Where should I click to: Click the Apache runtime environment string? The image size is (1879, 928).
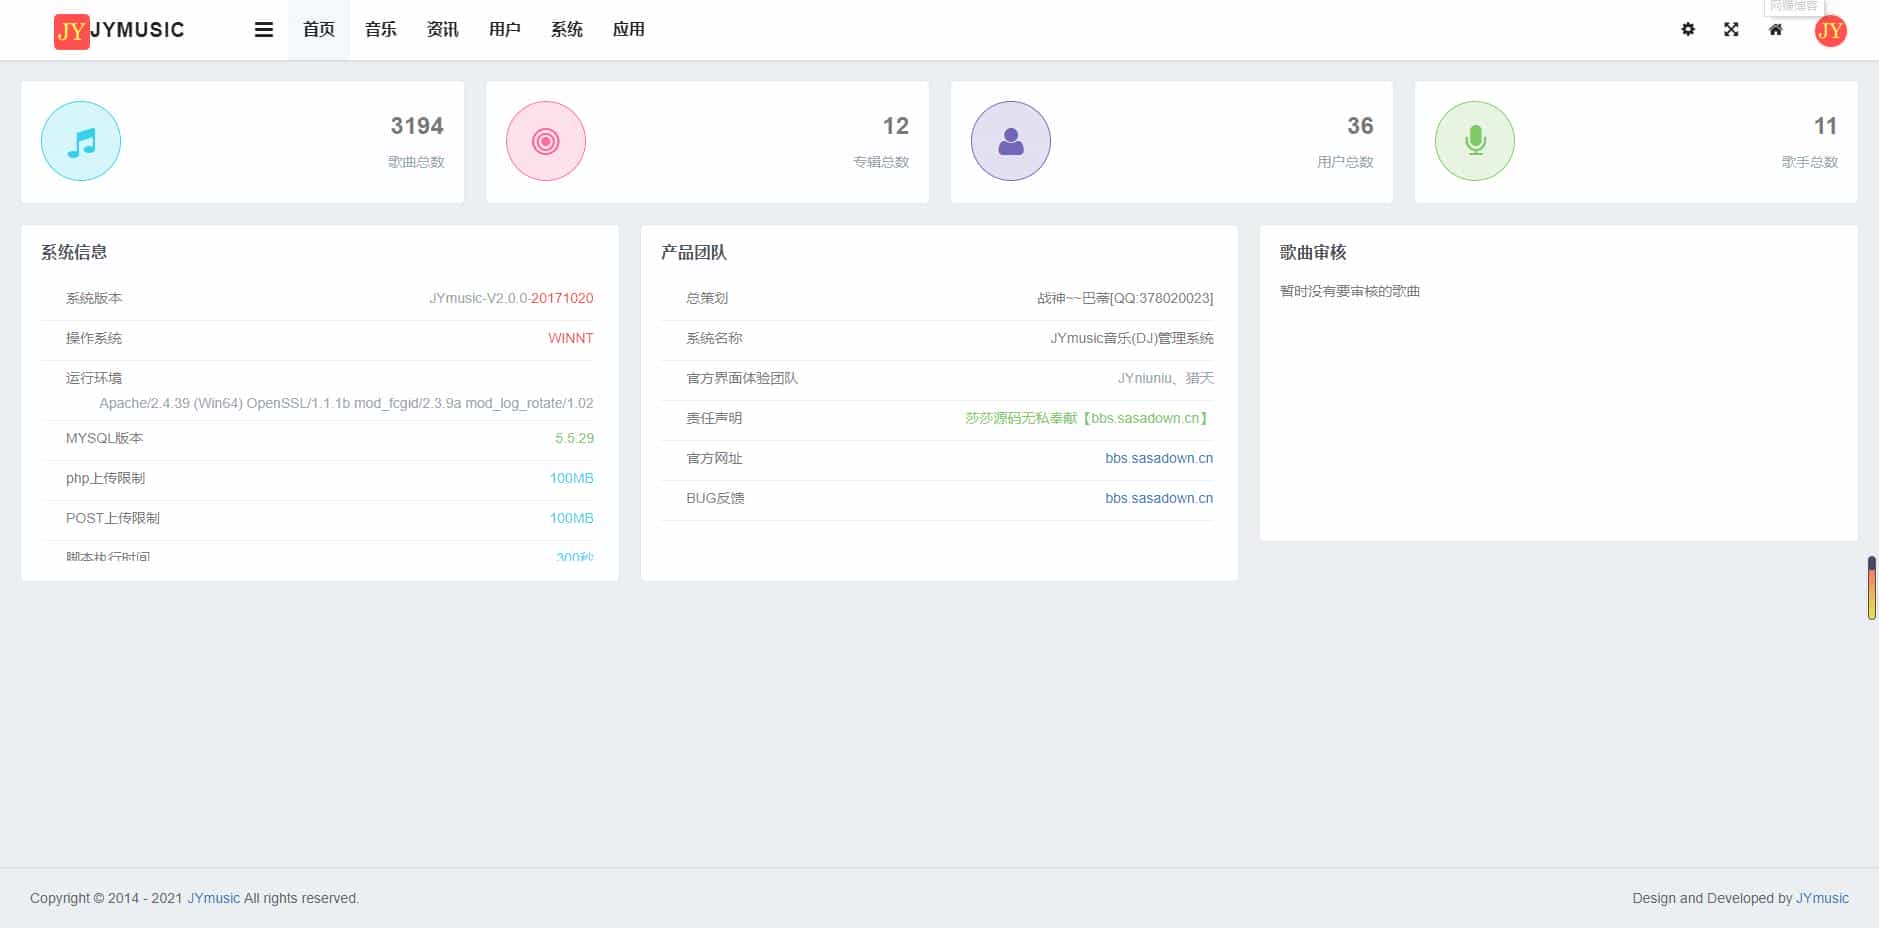coord(346,403)
